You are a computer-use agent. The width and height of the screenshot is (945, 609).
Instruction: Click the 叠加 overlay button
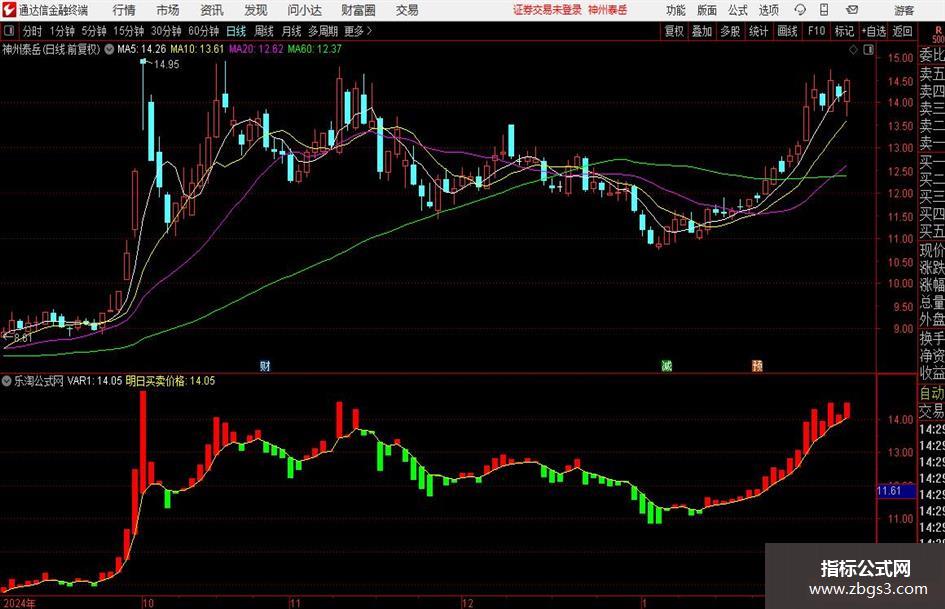point(702,31)
